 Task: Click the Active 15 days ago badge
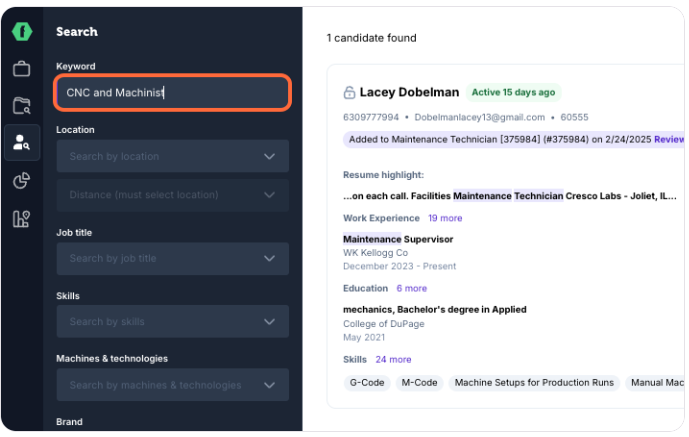click(x=513, y=93)
